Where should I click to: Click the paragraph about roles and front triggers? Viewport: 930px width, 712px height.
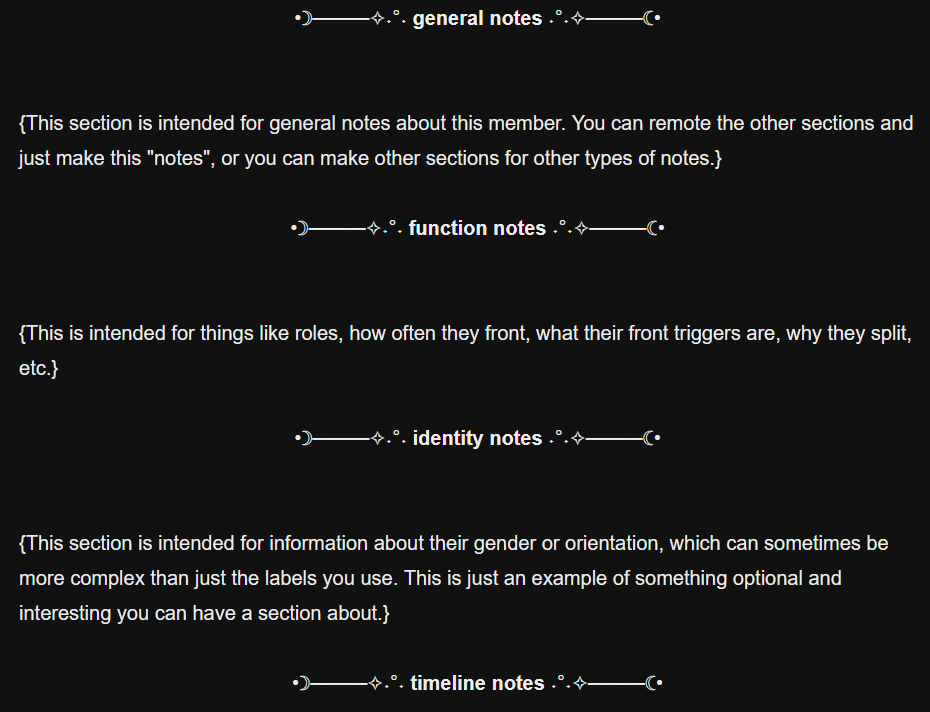(x=465, y=333)
